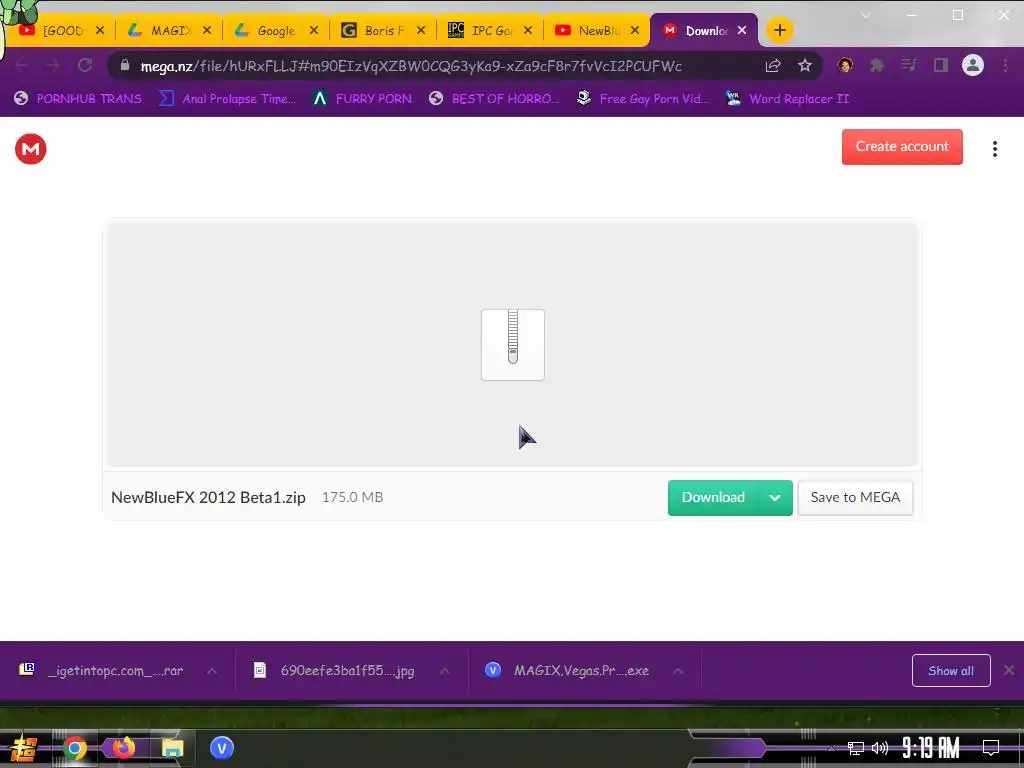This screenshot has height=768, width=1024.
Task: Toggle the browser side panel icon
Action: click(940, 65)
